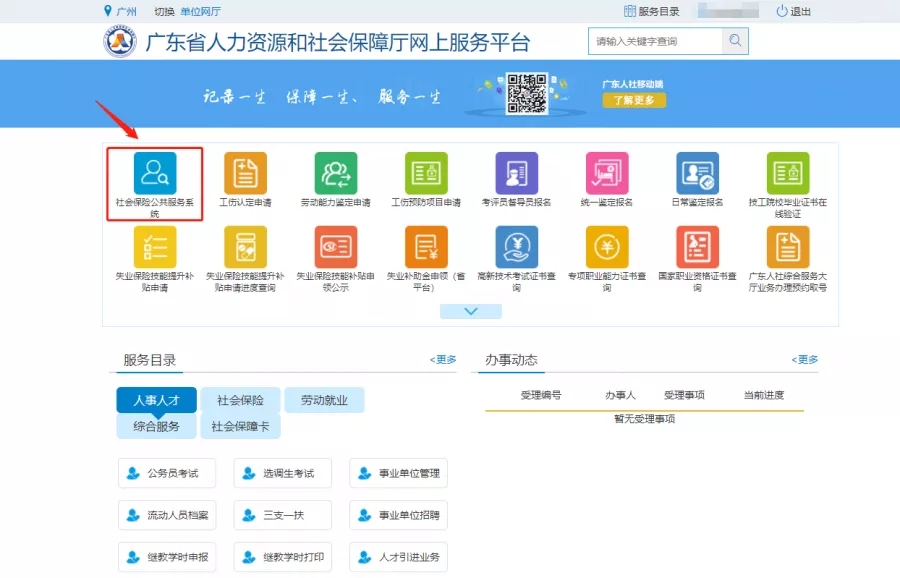
Task: Click the 了解更多 banner button
Action: click(x=633, y=100)
